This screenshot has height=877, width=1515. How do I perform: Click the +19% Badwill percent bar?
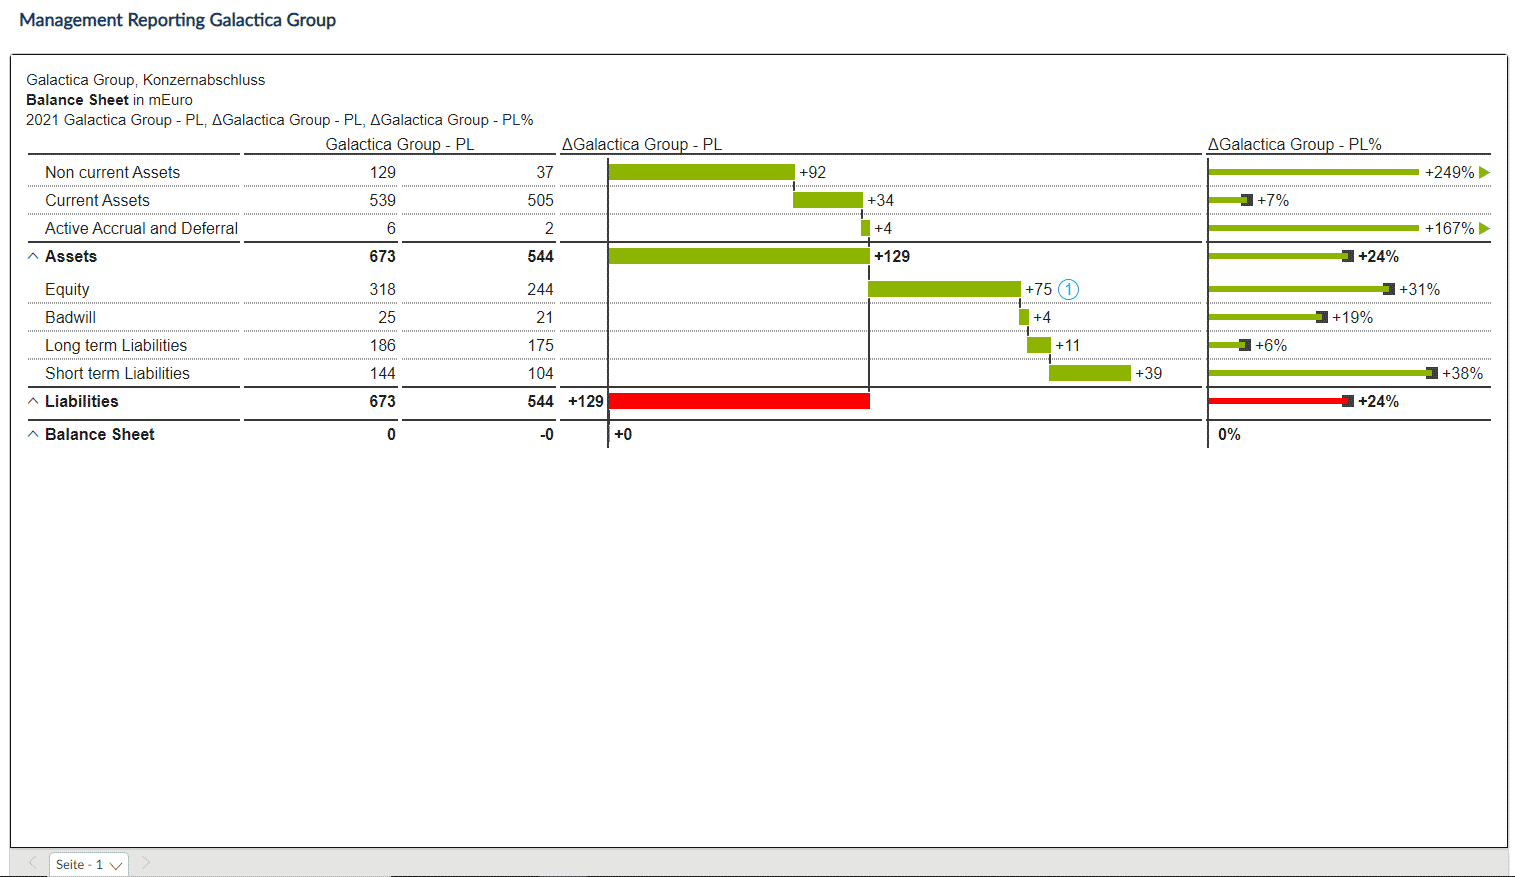pos(1268,317)
